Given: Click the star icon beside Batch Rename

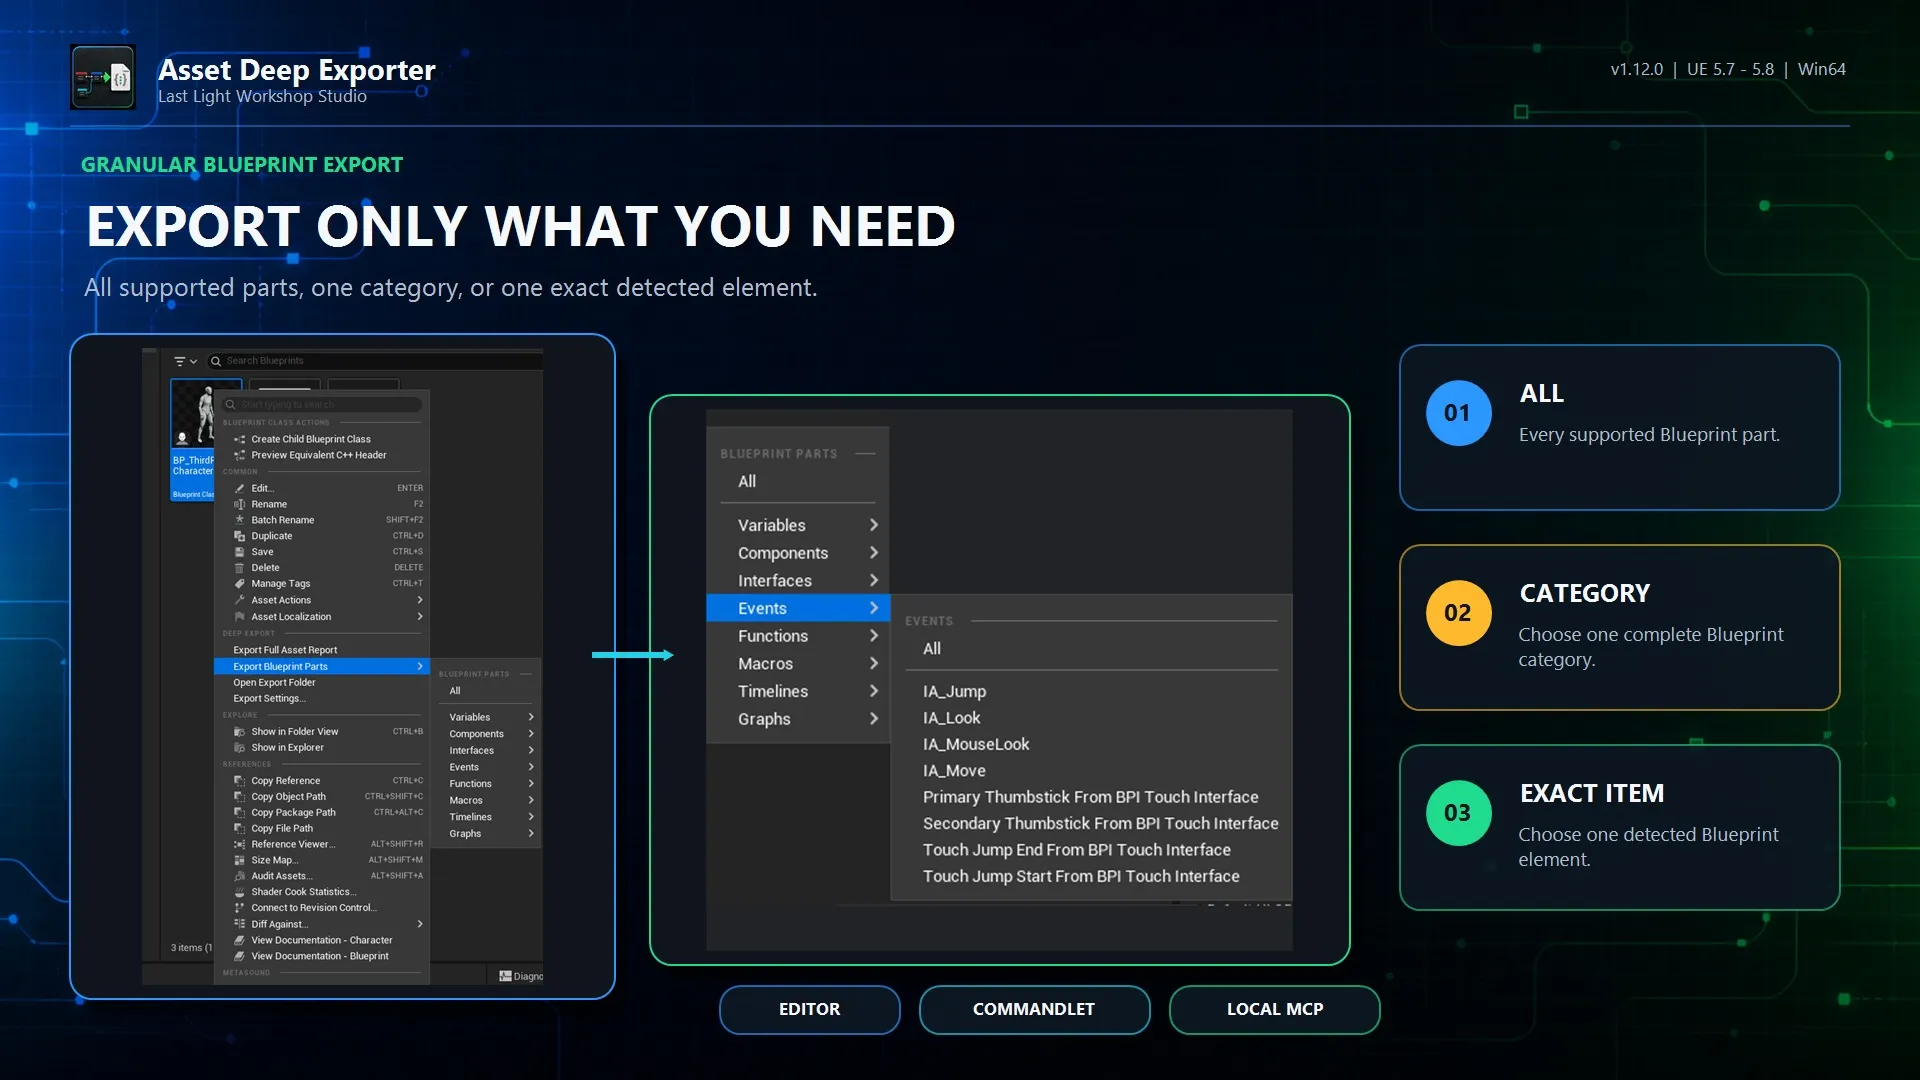Looking at the screenshot, I should click(x=239, y=520).
